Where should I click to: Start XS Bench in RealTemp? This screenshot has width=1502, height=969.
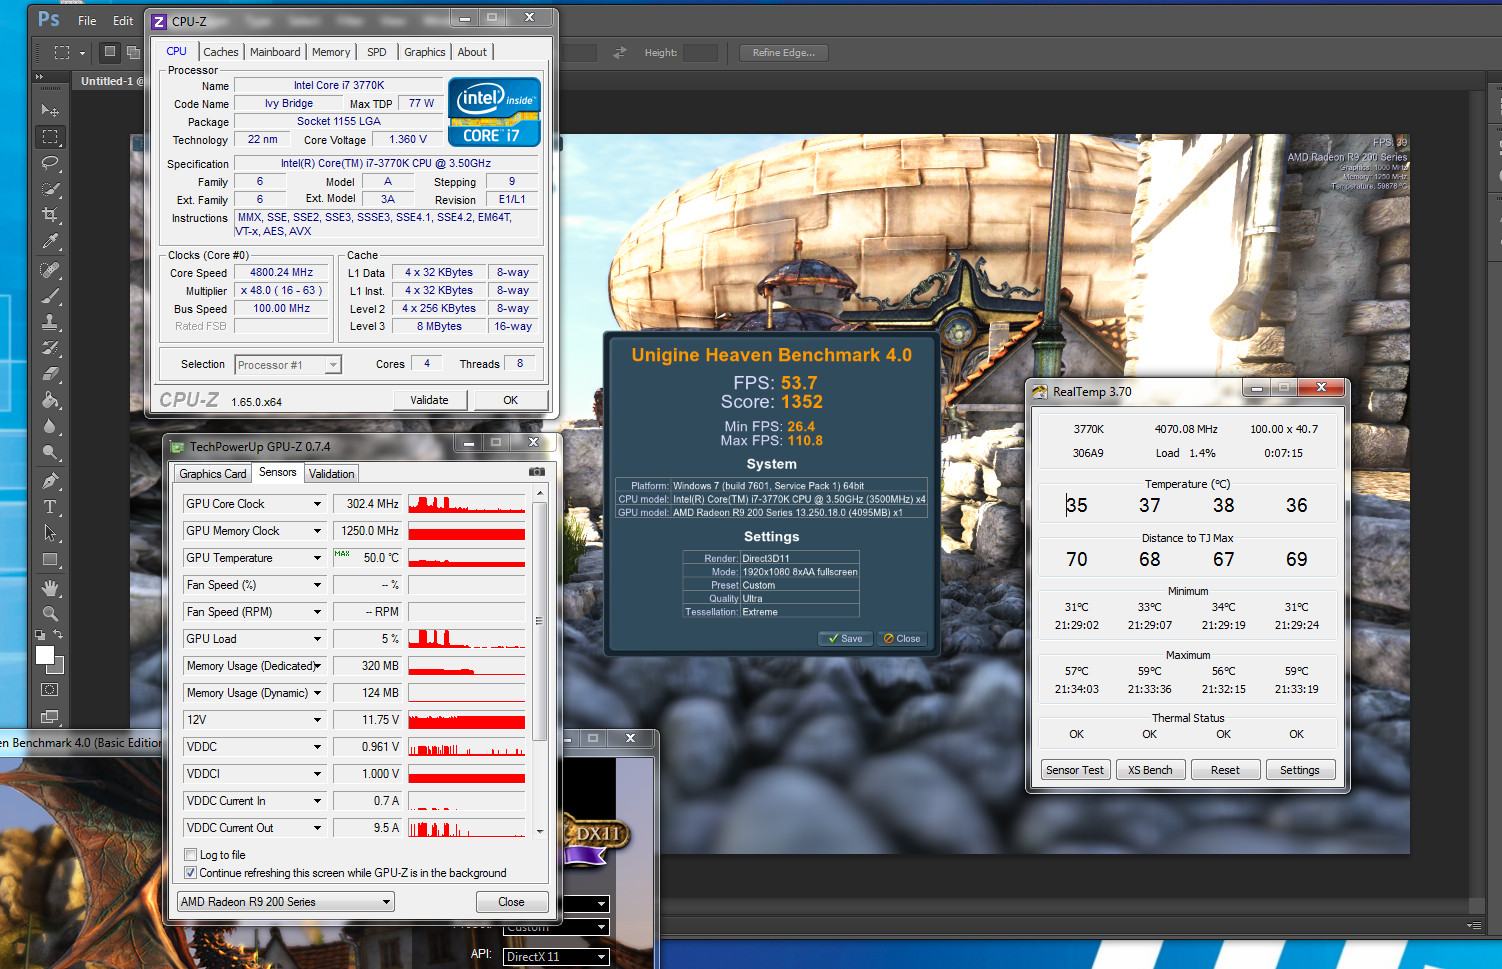[1150, 770]
